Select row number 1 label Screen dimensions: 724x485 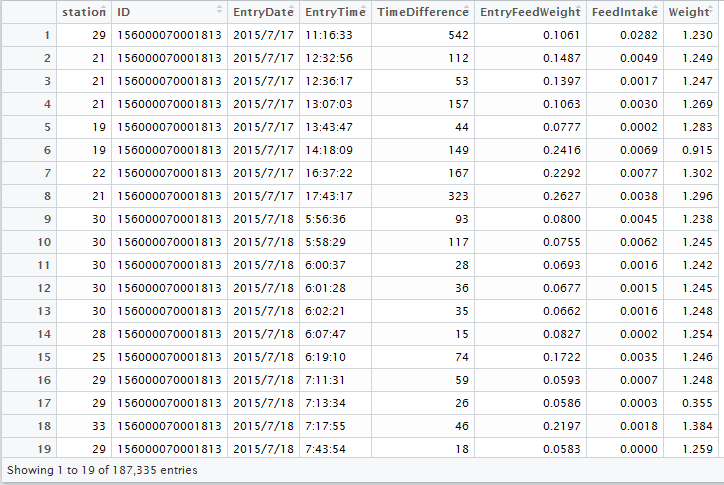[47, 35]
